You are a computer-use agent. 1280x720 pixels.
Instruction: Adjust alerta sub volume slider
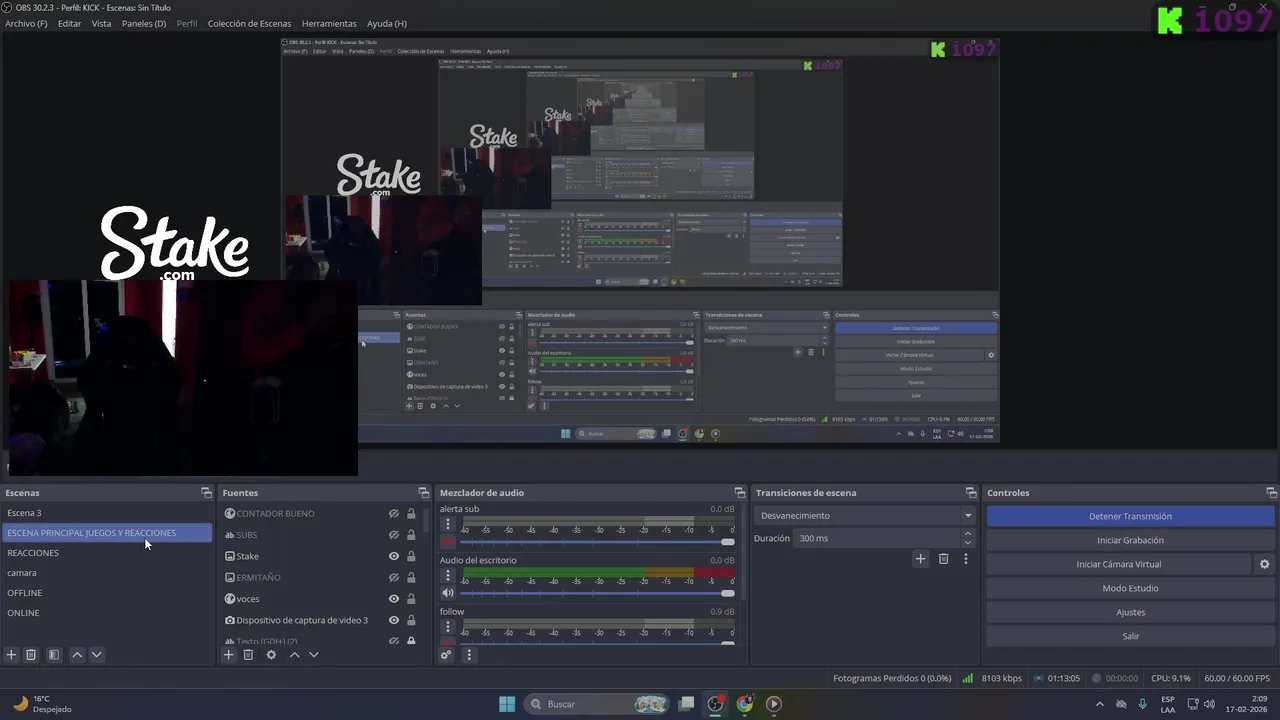coord(597,542)
